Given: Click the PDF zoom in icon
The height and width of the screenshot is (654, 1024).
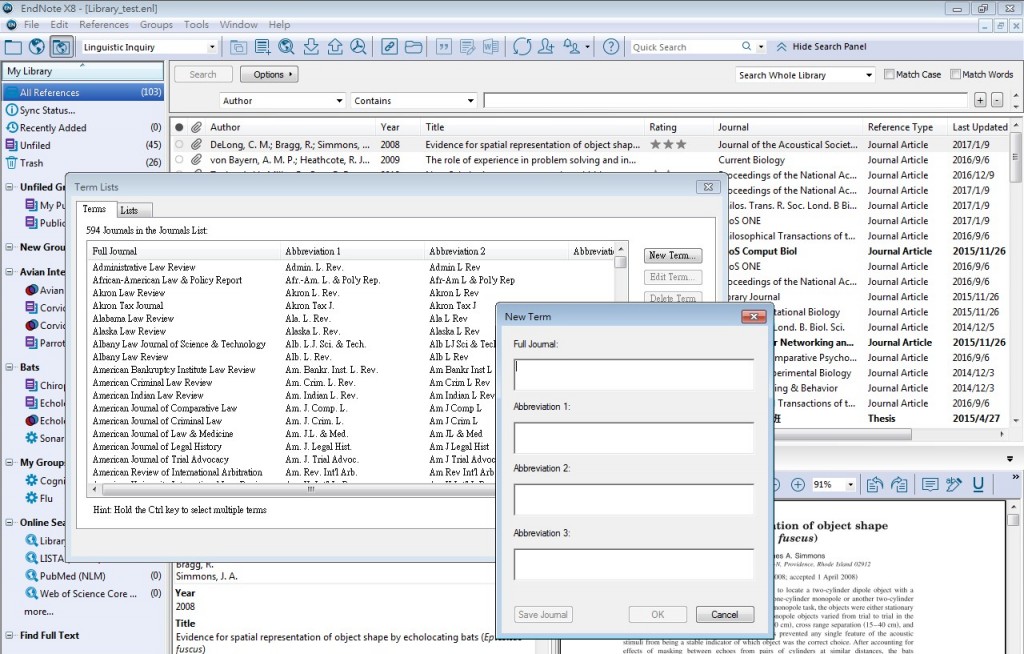Looking at the screenshot, I should (x=797, y=485).
